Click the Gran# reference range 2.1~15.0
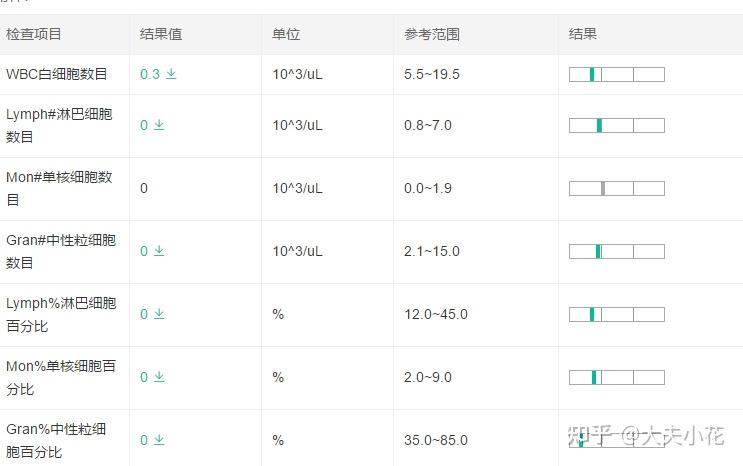The height and width of the screenshot is (466, 743). 432,251
